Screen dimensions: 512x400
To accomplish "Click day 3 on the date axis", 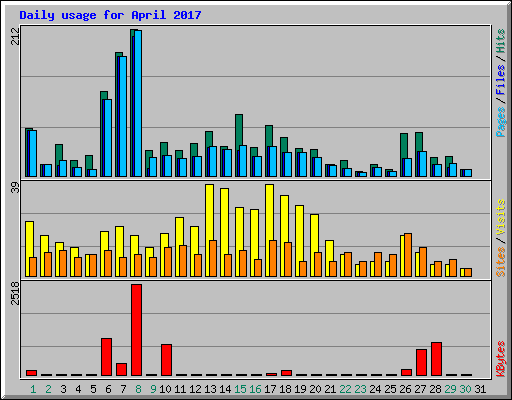I will click(x=63, y=389).
